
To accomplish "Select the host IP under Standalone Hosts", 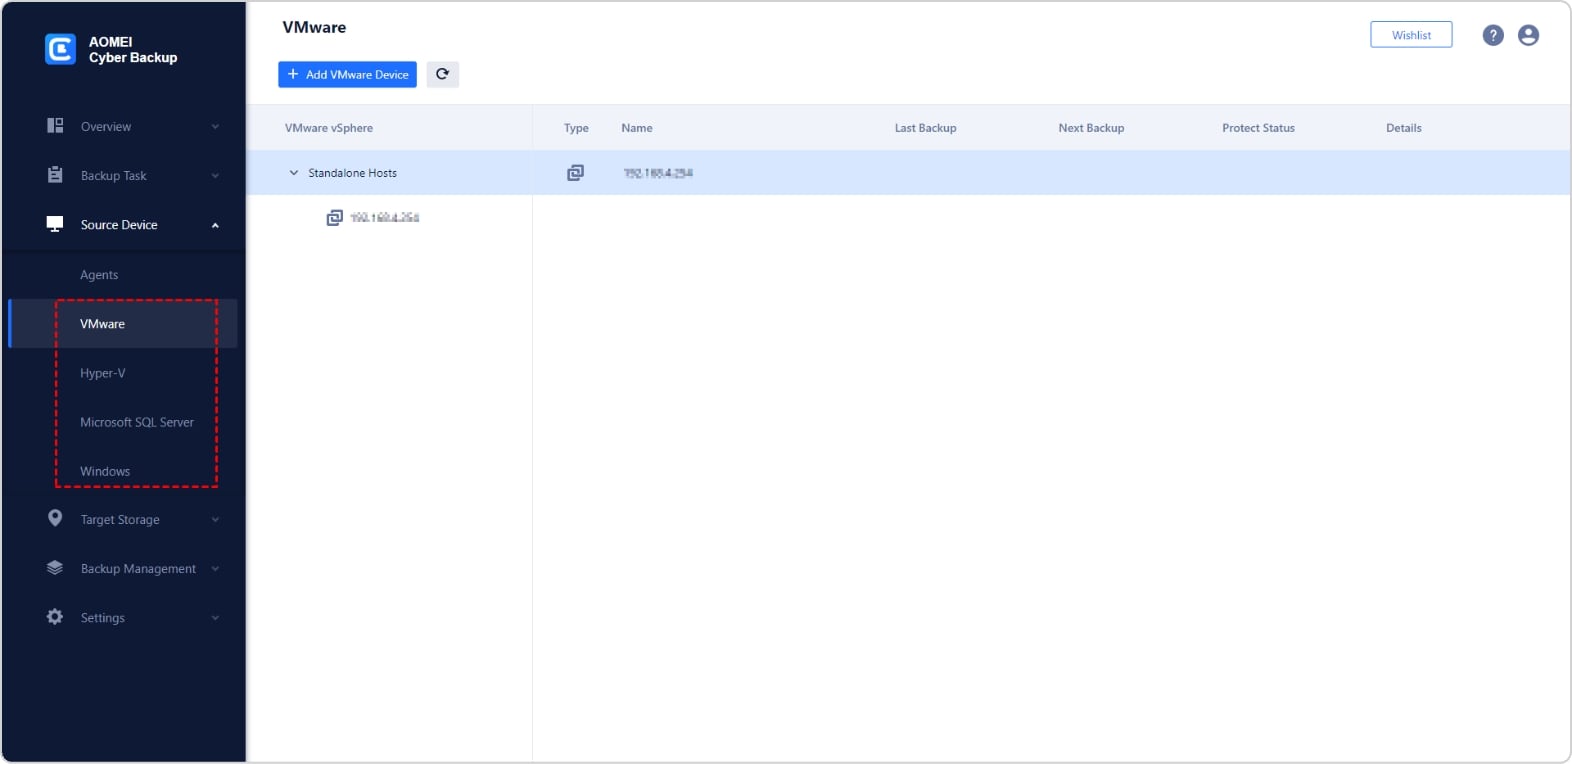I will click(384, 218).
